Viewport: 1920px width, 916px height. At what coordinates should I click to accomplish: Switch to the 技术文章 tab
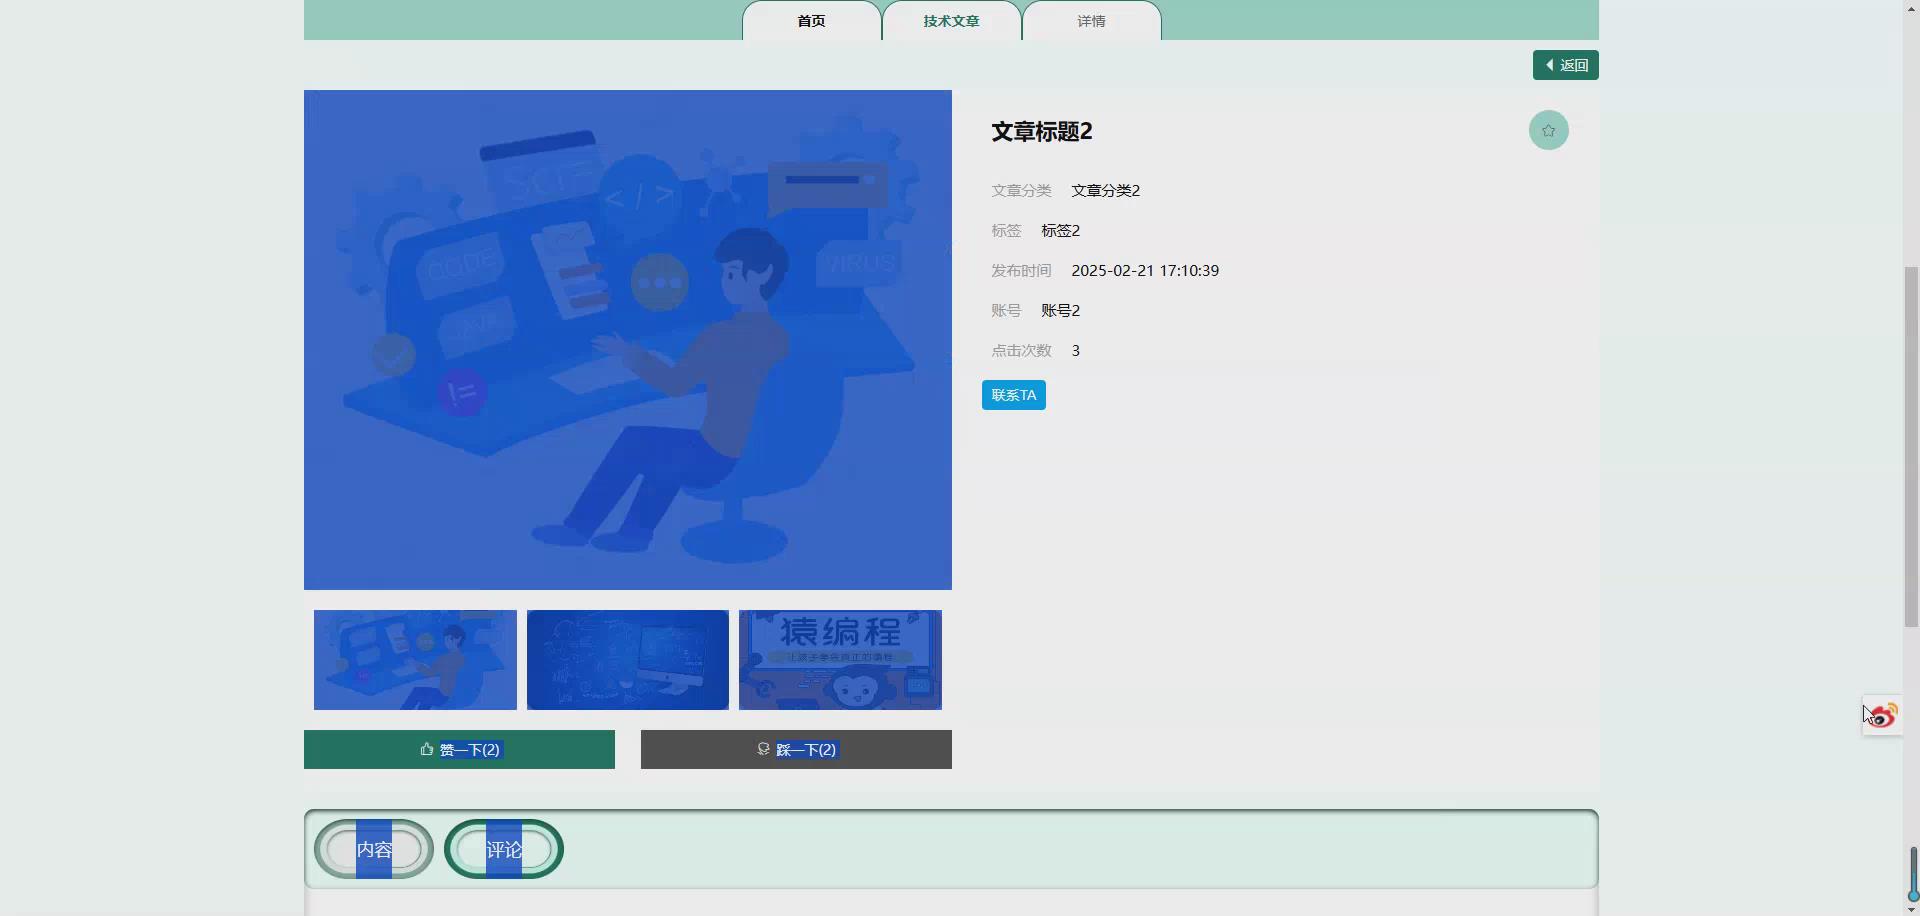[x=951, y=21]
